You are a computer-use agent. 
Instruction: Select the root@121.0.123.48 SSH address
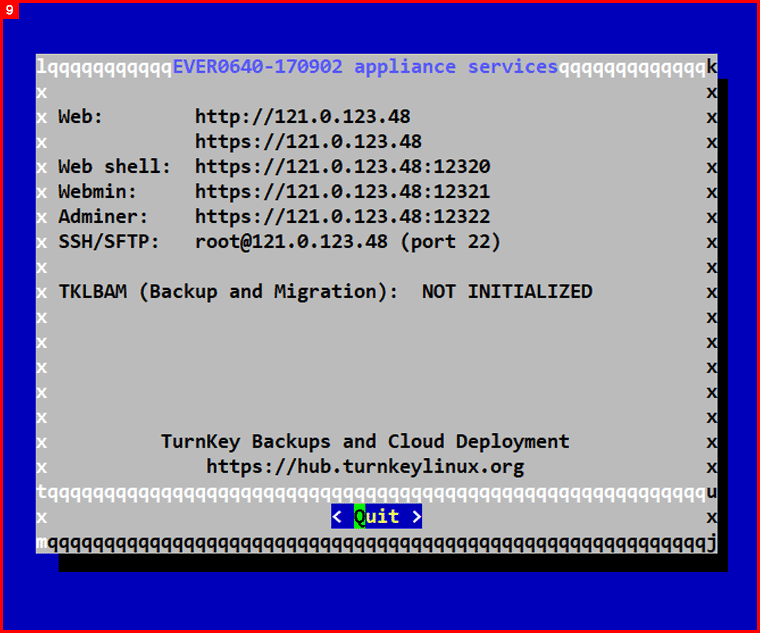coord(291,242)
